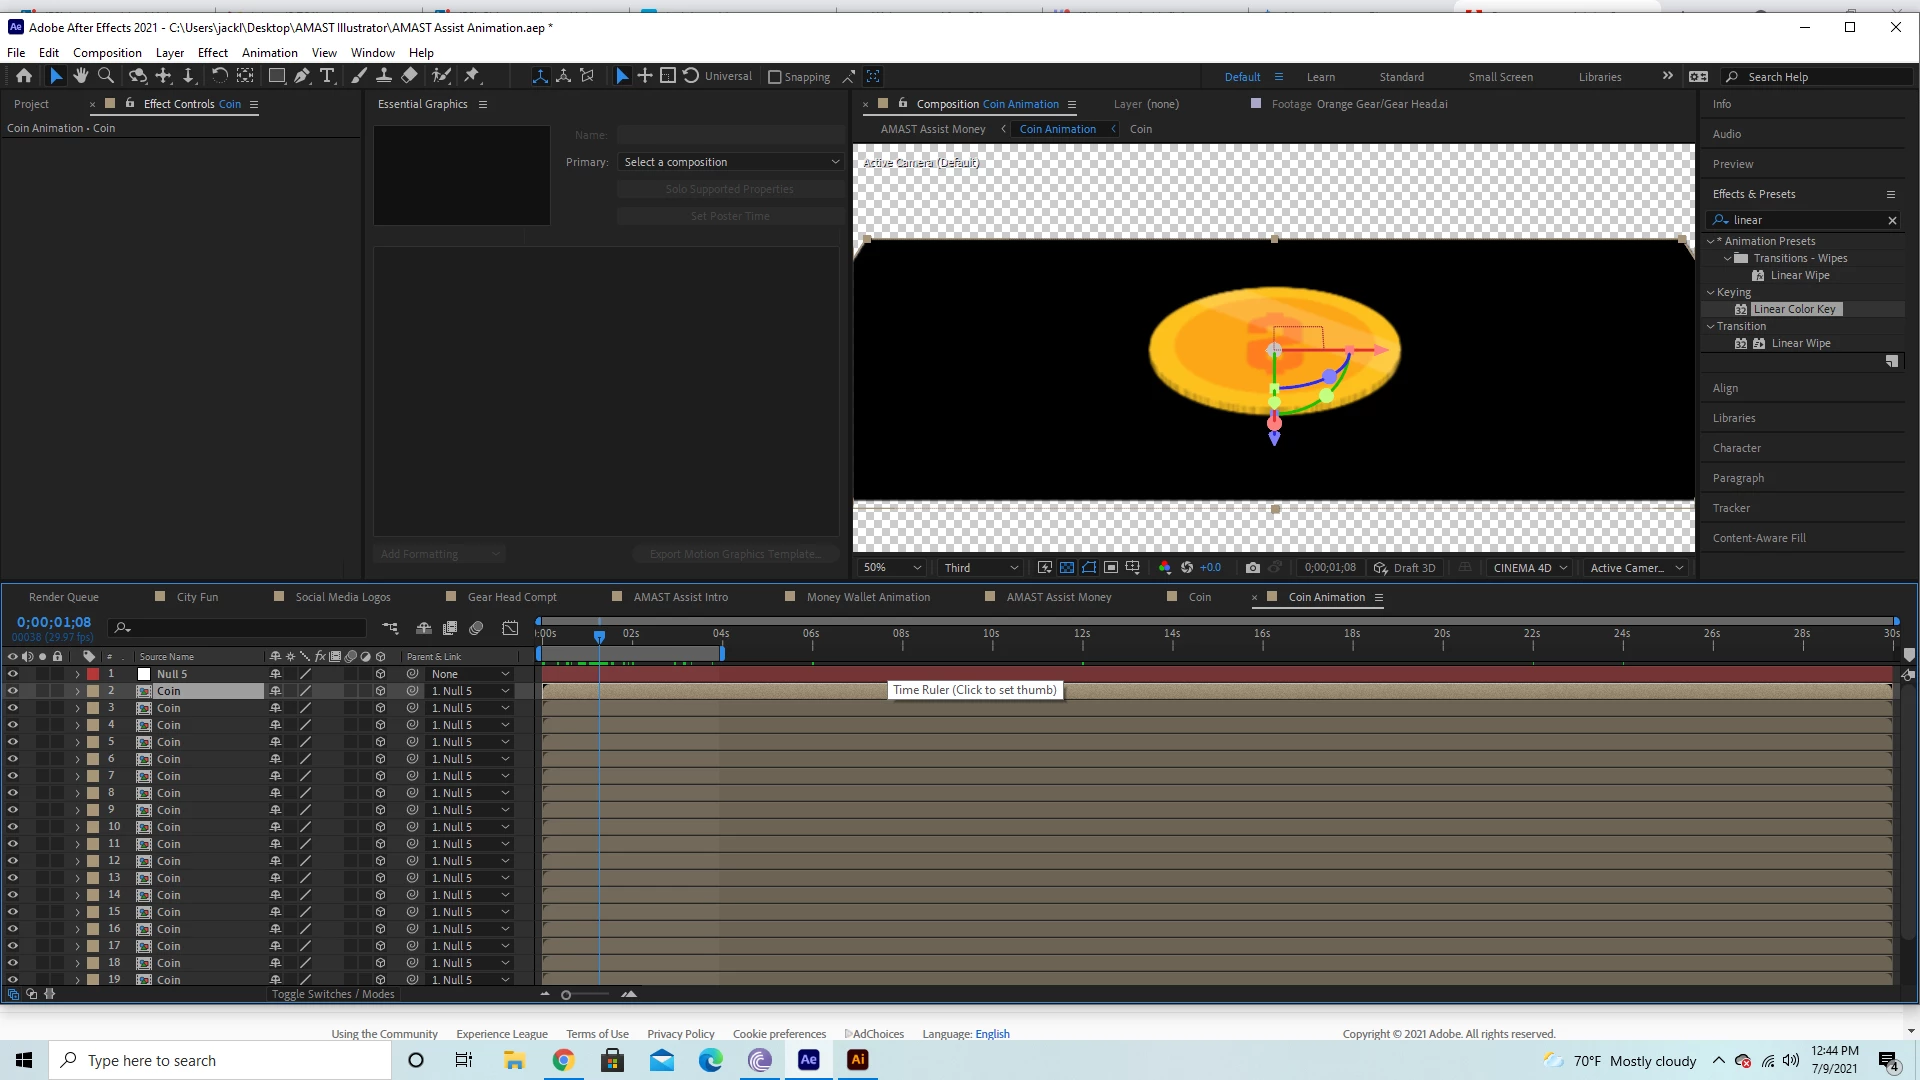Screen dimensions: 1920x1080
Task: Select the Hand tool
Action: point(81,76)
